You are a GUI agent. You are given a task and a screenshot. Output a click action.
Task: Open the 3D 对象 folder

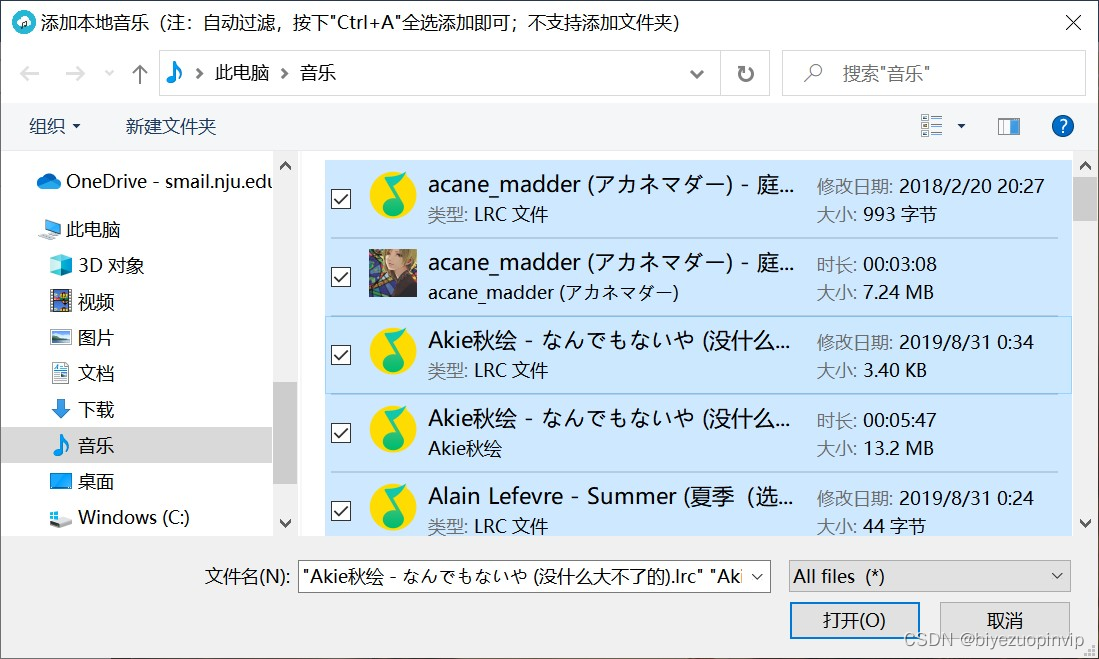(98, 265)
